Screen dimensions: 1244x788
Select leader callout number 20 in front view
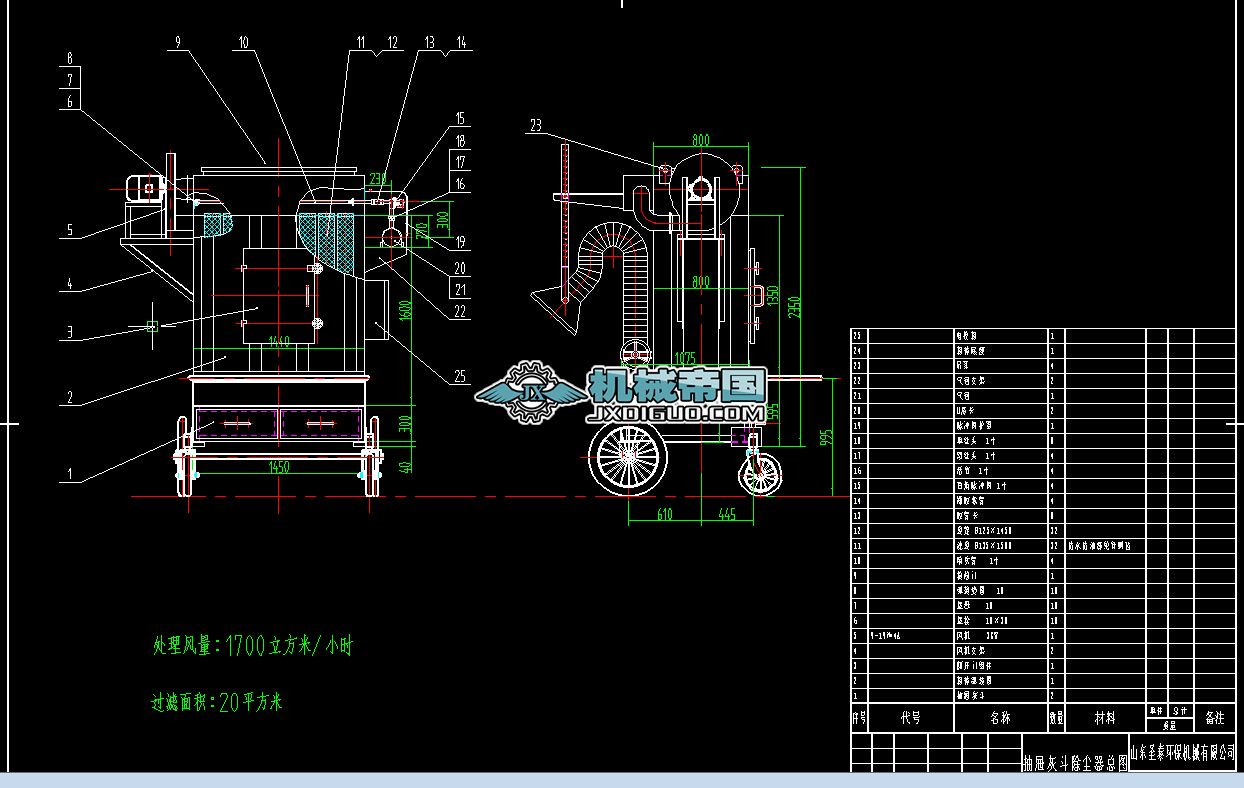coord(460,267)
